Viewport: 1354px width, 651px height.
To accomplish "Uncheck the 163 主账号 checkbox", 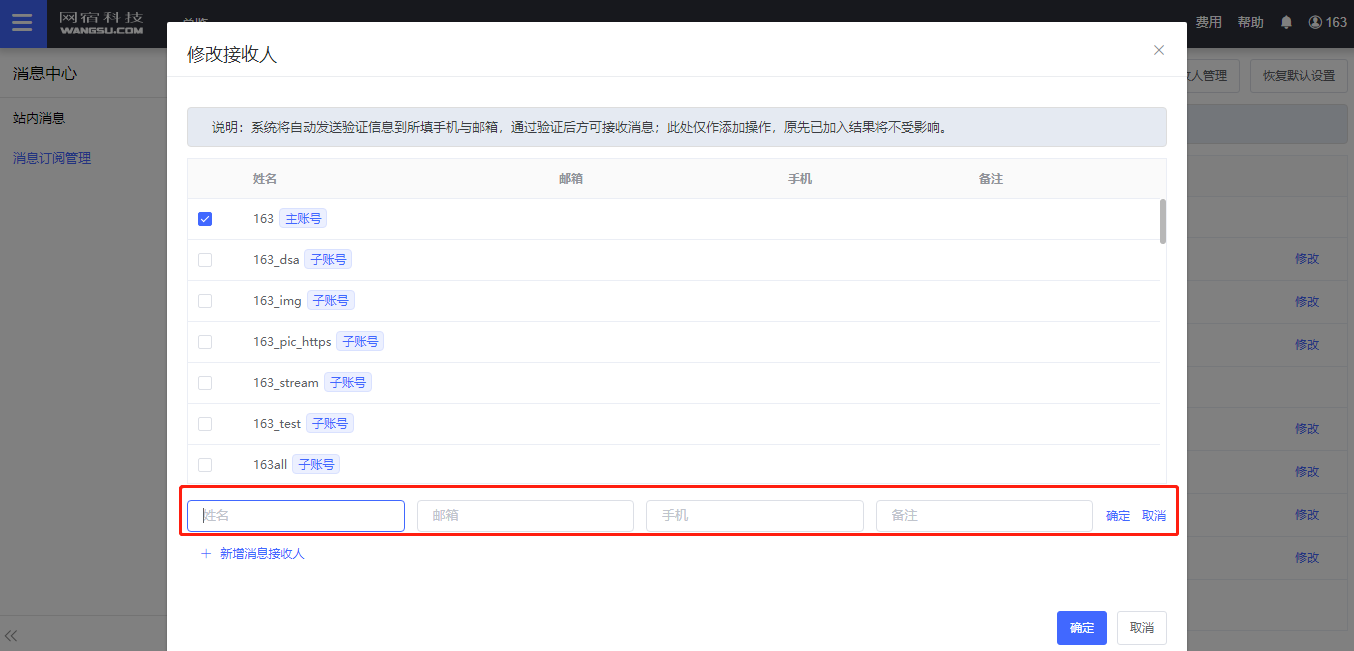I will [205, 219].
